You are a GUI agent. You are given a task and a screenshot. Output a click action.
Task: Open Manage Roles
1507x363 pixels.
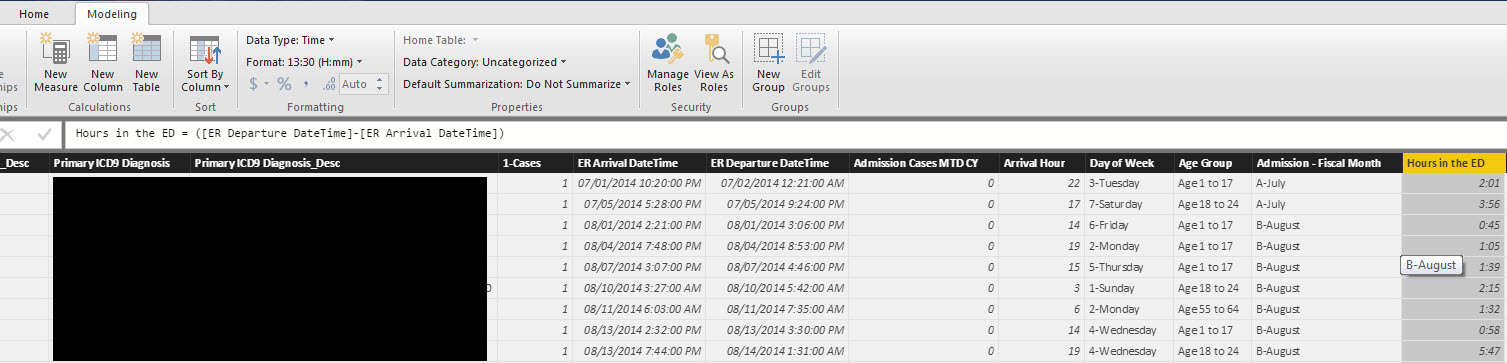(667, 62)
